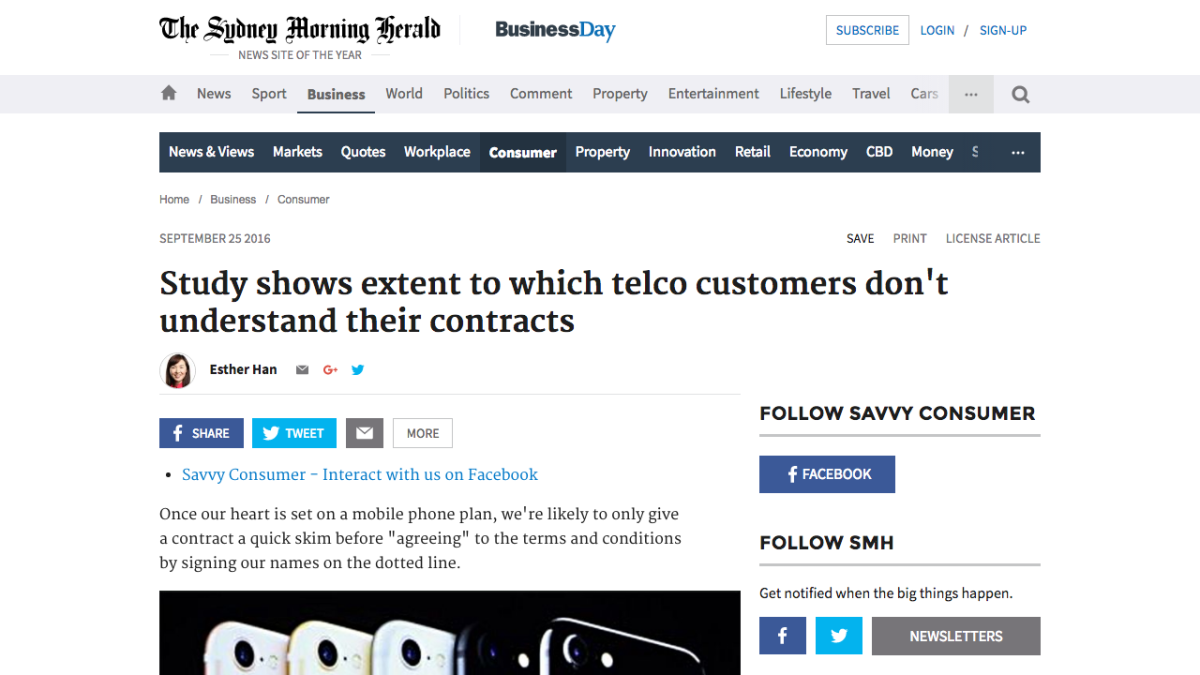Open the Savvy Consumer Facebook link
Screen dimensions: 1200x675
360,474
